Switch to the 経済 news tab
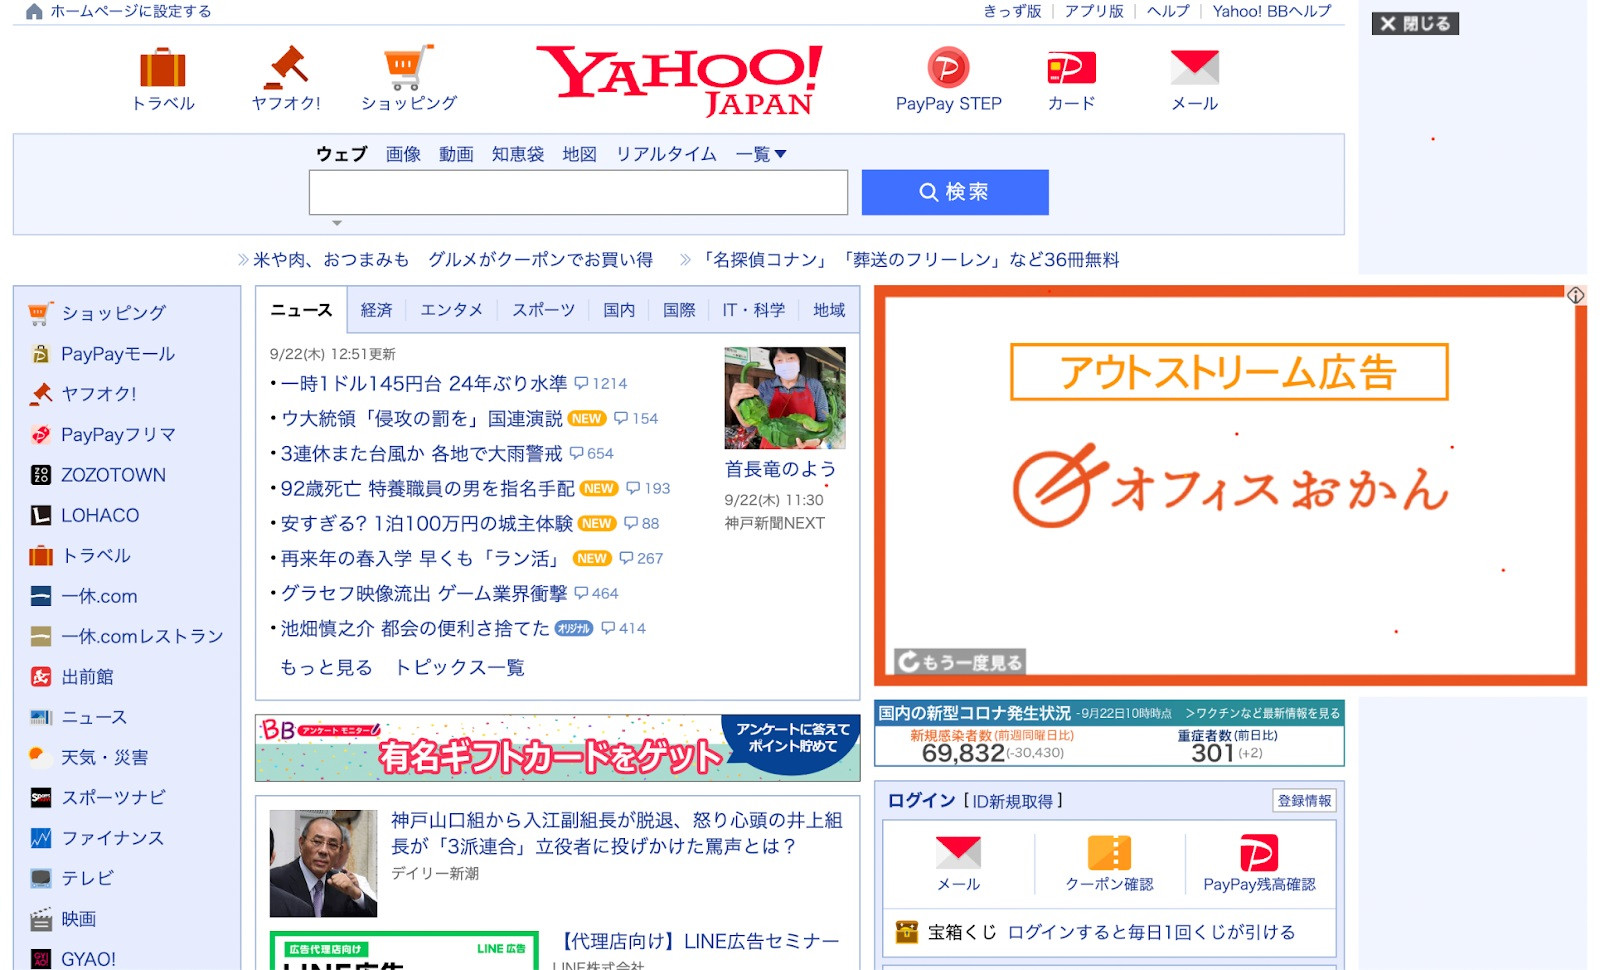The height and width of the screenshot is (970, 1600). (376, 310)
